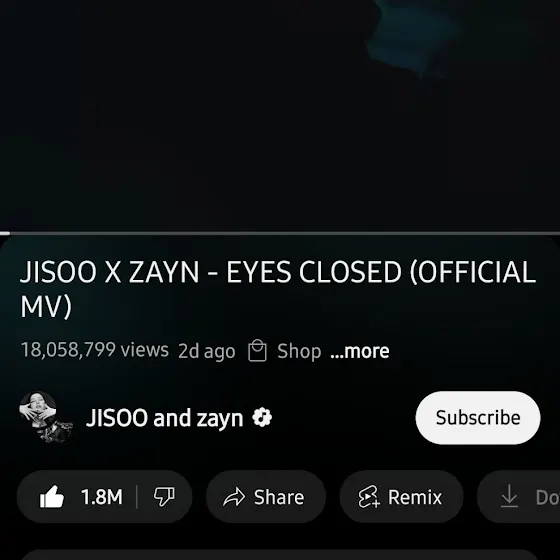Expand the EYES CLOSED video title
Image resolution: width=560 pixels, height=560 pixels.
coord(278,289)
